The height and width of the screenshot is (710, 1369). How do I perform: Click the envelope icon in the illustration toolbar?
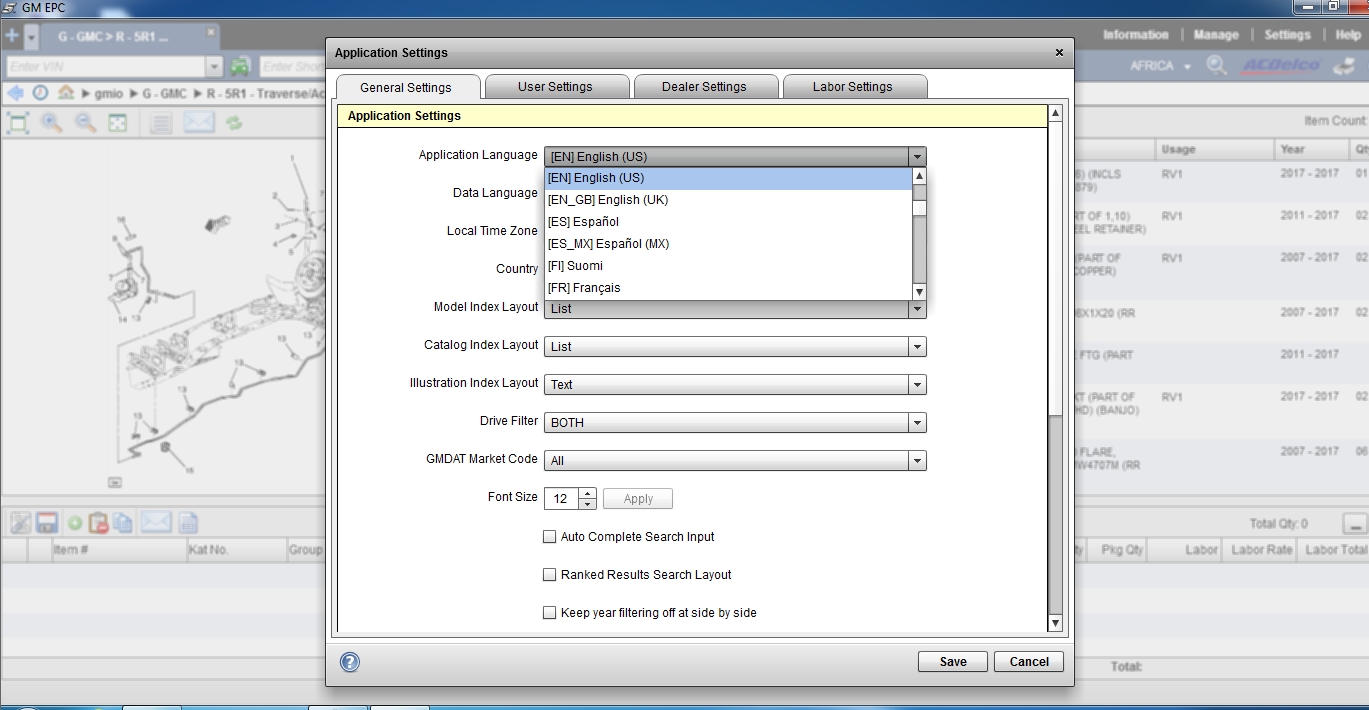[x=199, y=123]
